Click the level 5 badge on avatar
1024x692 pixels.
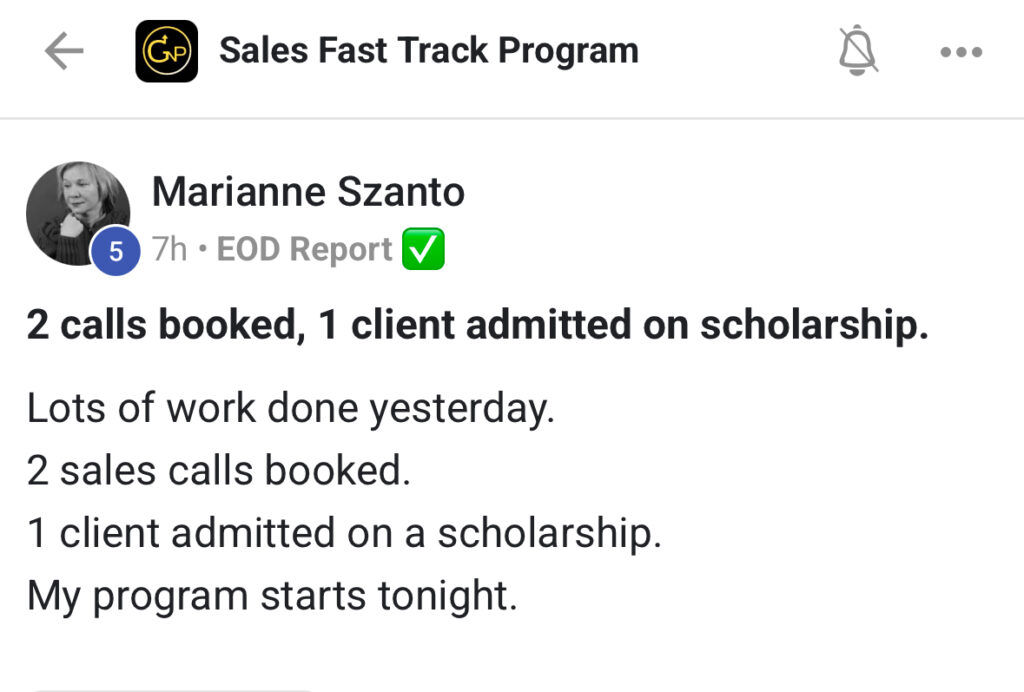[116, 252]
